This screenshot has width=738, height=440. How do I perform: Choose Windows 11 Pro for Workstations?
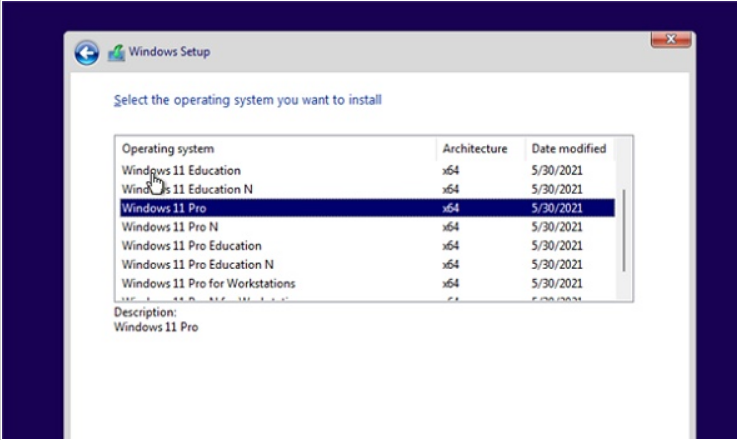coord(209,284)
